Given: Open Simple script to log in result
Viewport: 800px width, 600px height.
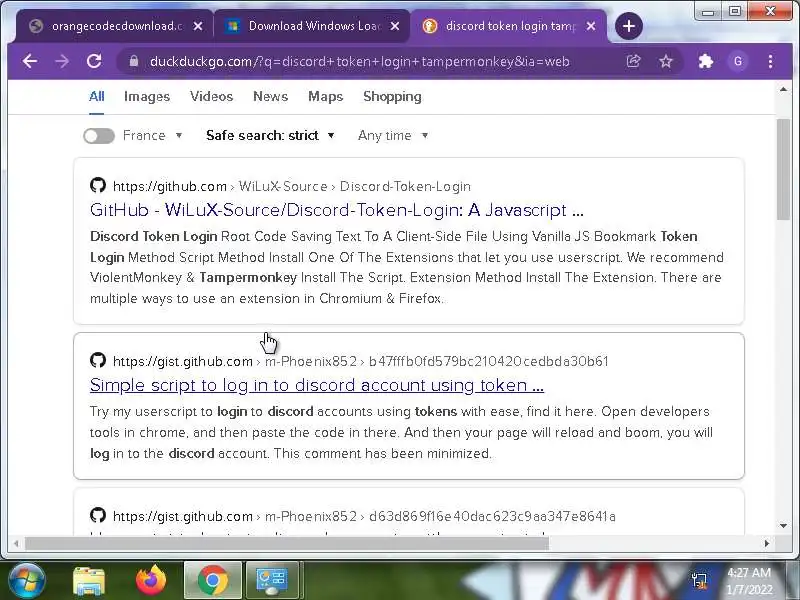Looking at the screenshot, I should [x=317, y=385].
